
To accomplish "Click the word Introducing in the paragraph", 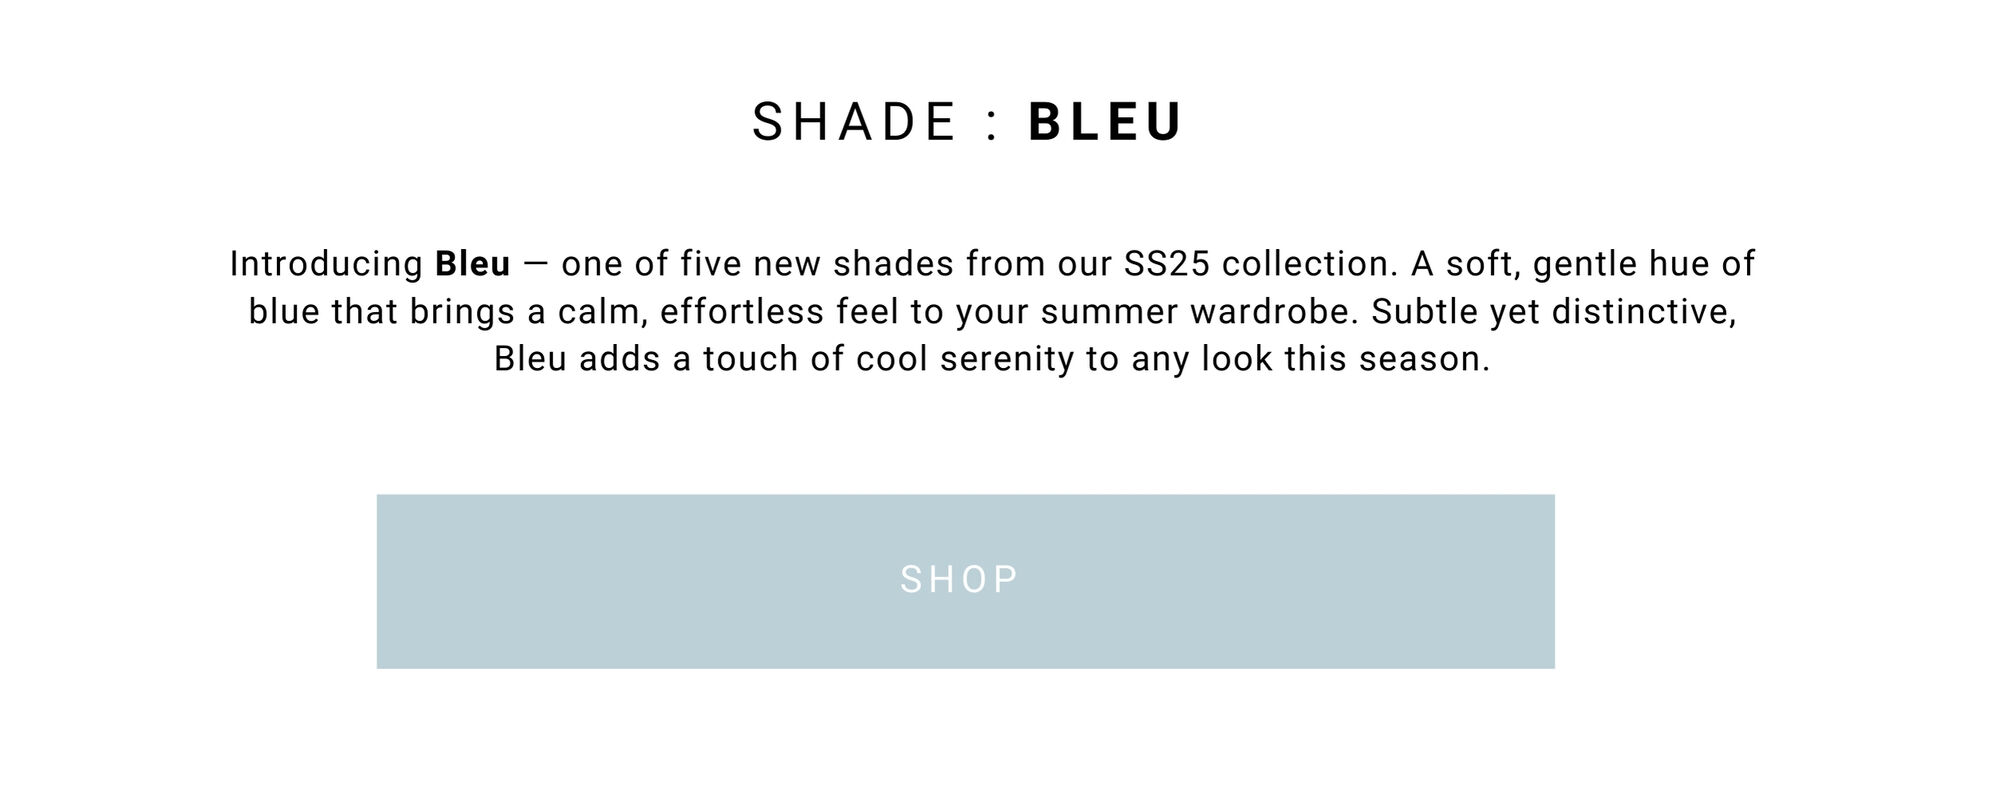I will coord(326,264).
